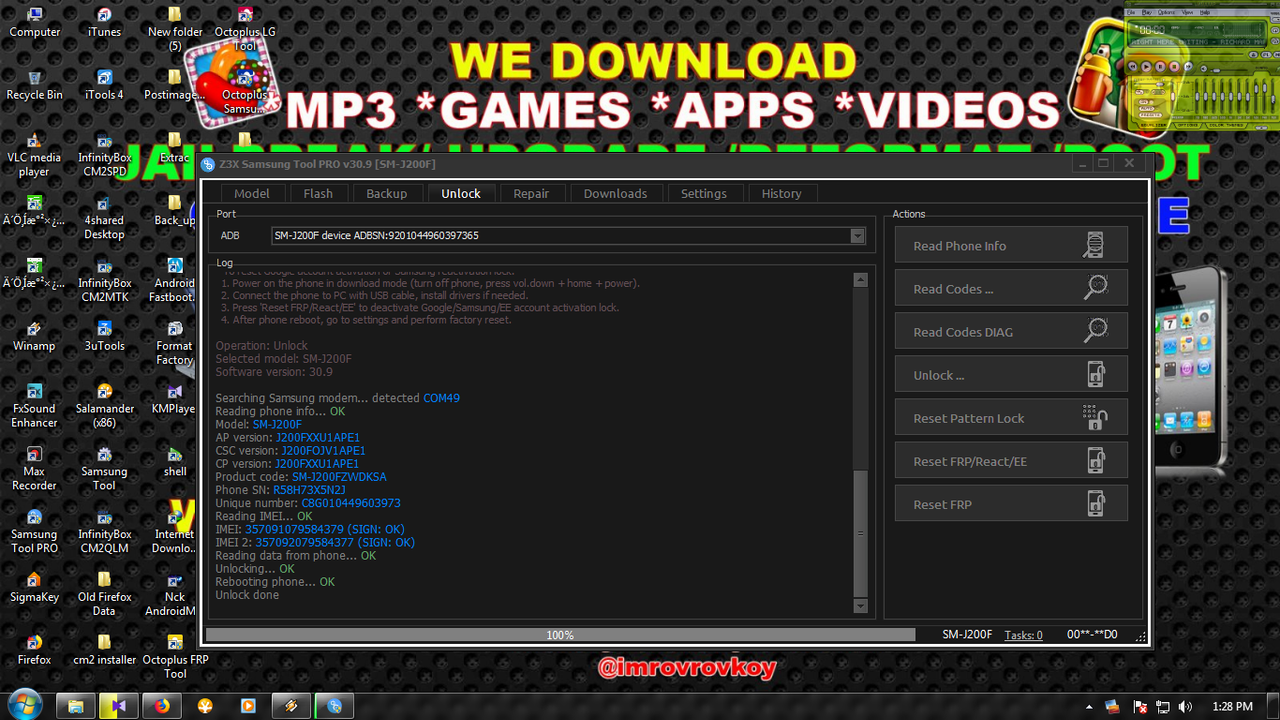Image resolution: width=1280 pixels, height=720 pixels.
Task: Open the Salamander (x86) icon
Action: pos(104,407)
